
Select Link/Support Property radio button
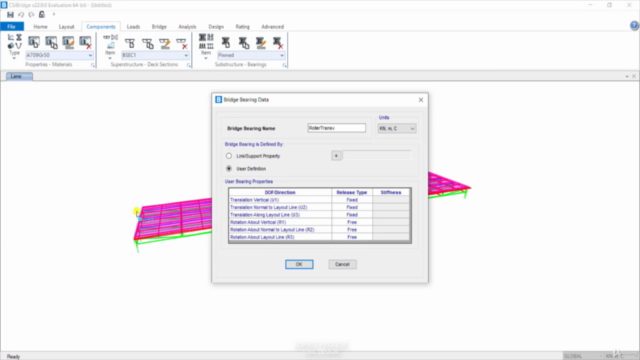pos(229,156)
